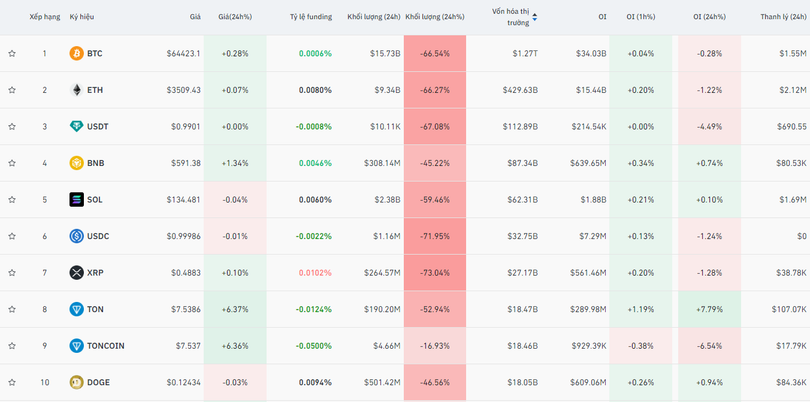This screenshot has width=810, height=402.
Task: Click the Bitcoin BTC coin icon
Action: tap(76, 54)
